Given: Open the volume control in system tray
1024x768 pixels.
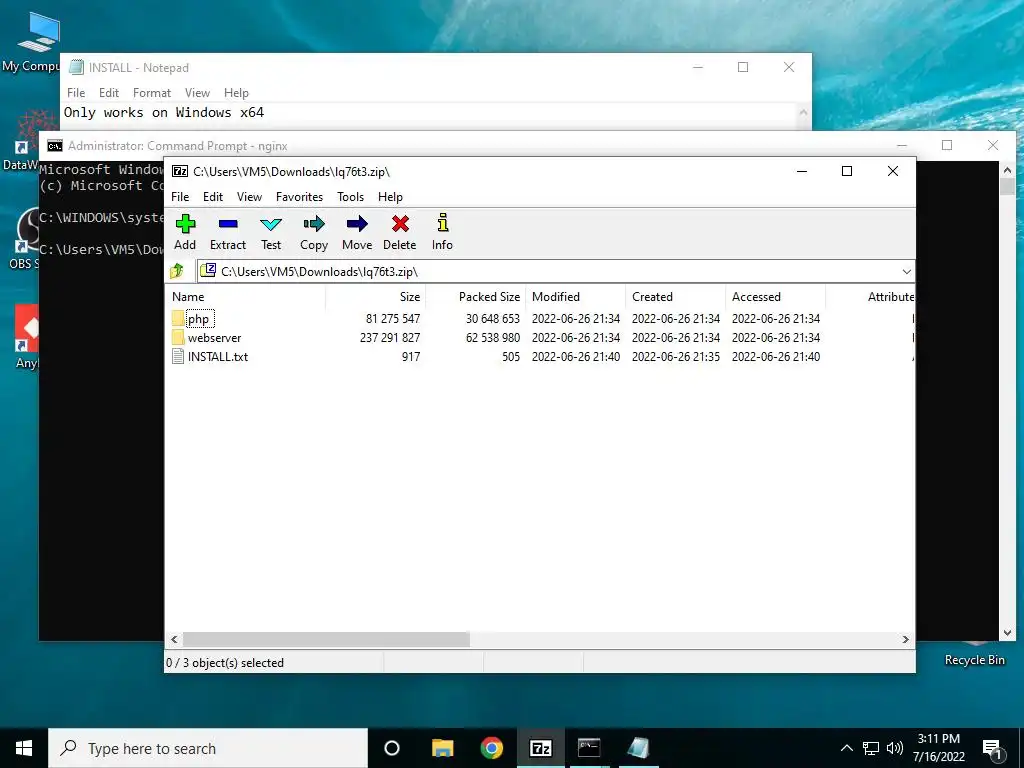Looking at the screenshot, I should click(x=895, y=748).
